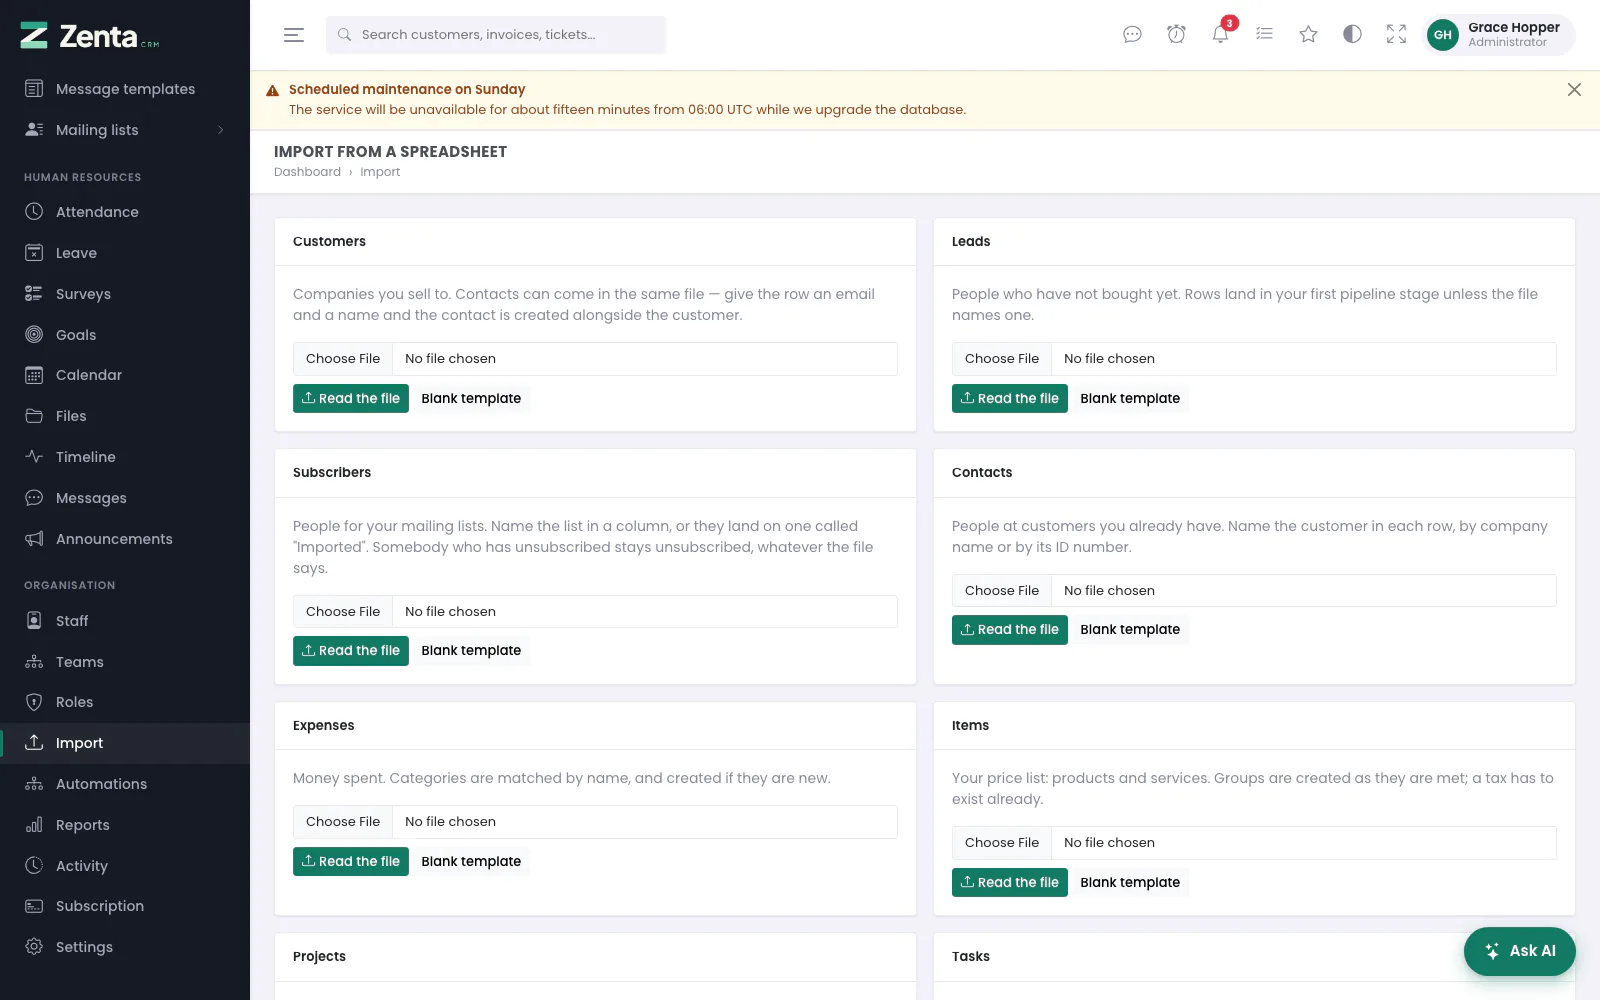Open Activity in sidebar
The width and height of the screenshot is (1600, 1000).
tap(125, 866)
